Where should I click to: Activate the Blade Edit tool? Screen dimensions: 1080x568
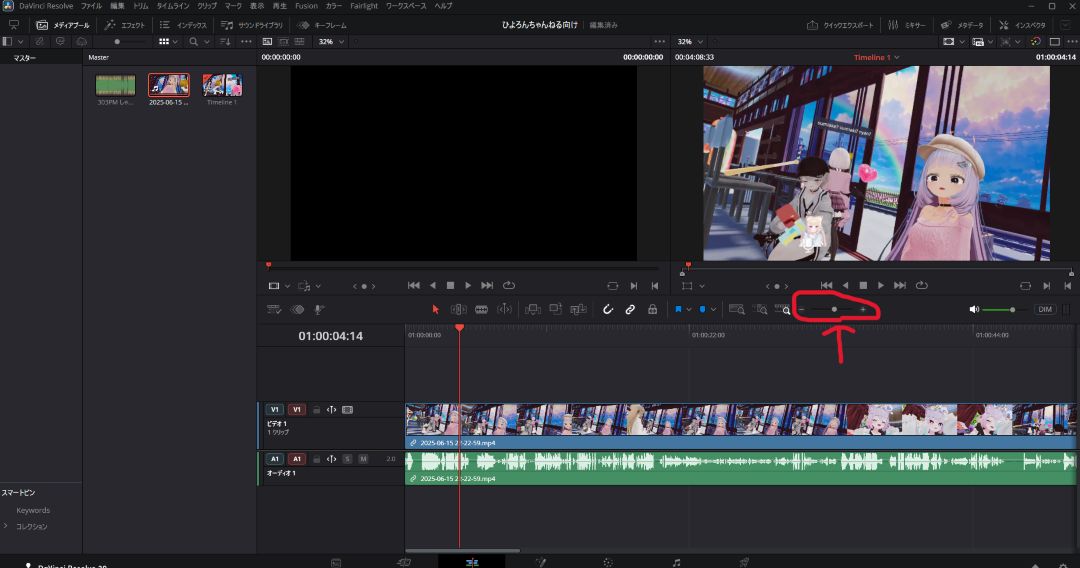click(481, 310)
